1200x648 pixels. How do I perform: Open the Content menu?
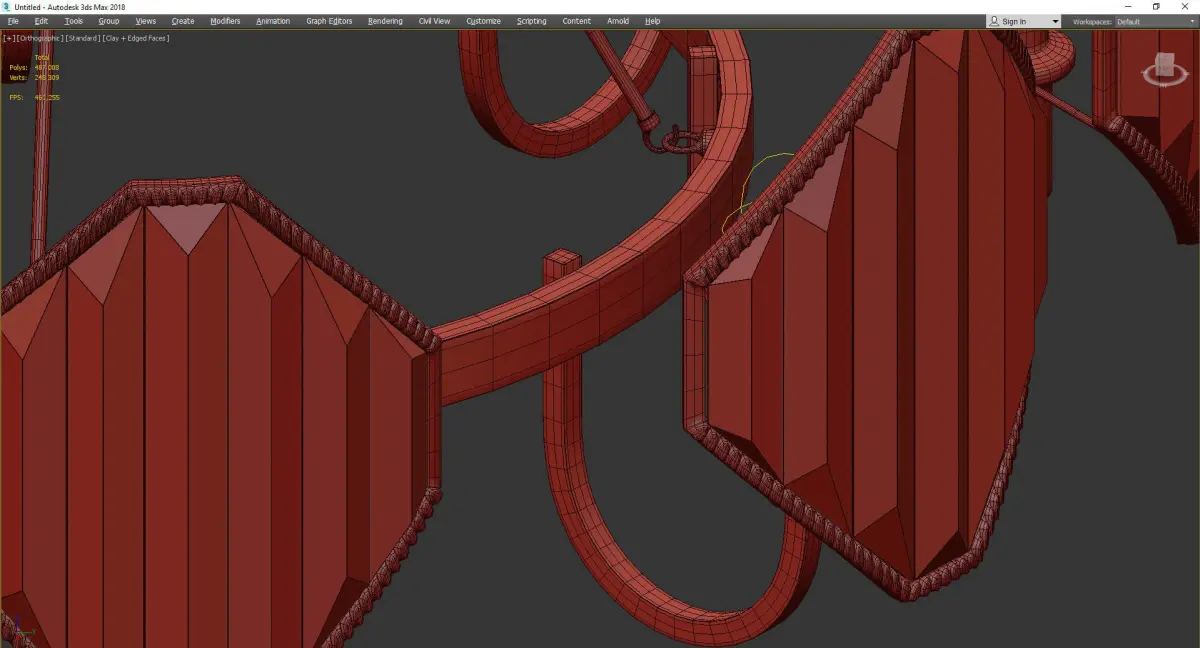click(x=576, y=21)
